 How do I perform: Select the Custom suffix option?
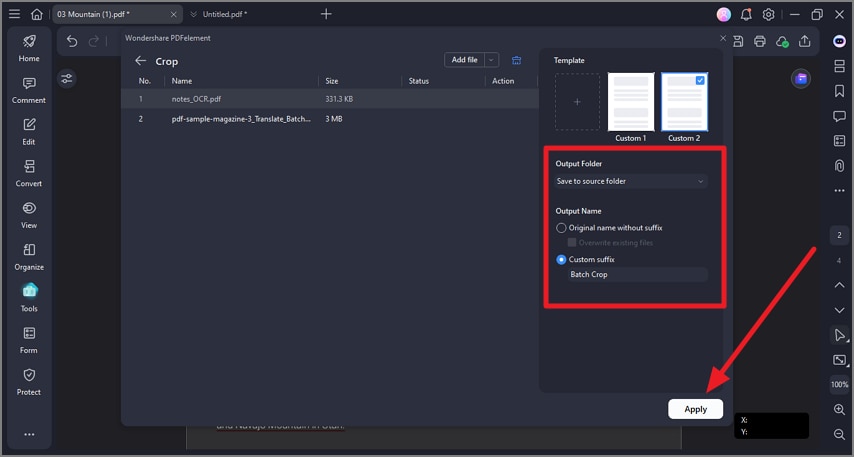(561, 260)
